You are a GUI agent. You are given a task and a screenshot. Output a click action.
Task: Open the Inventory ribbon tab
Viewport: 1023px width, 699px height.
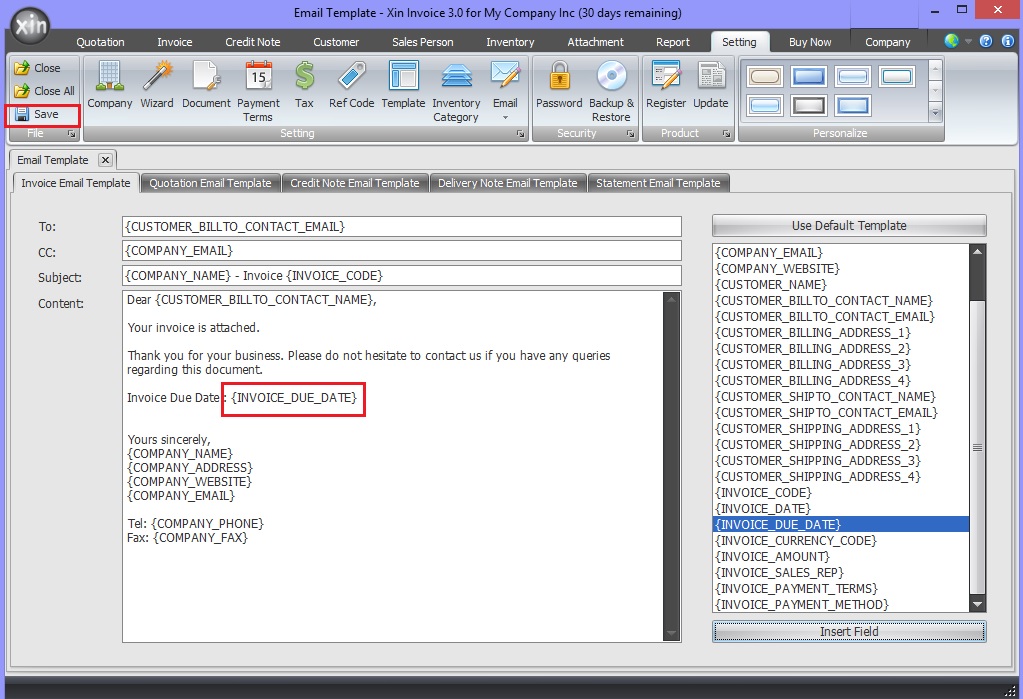coord(510,42)
